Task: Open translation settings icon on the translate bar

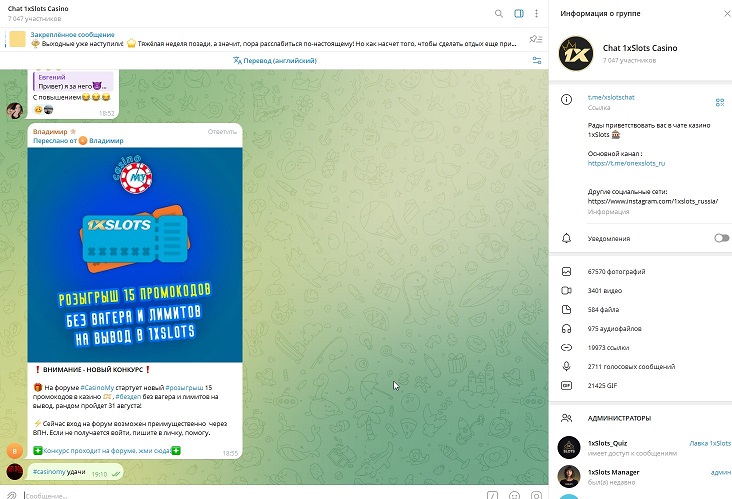Action: [537, 60]
